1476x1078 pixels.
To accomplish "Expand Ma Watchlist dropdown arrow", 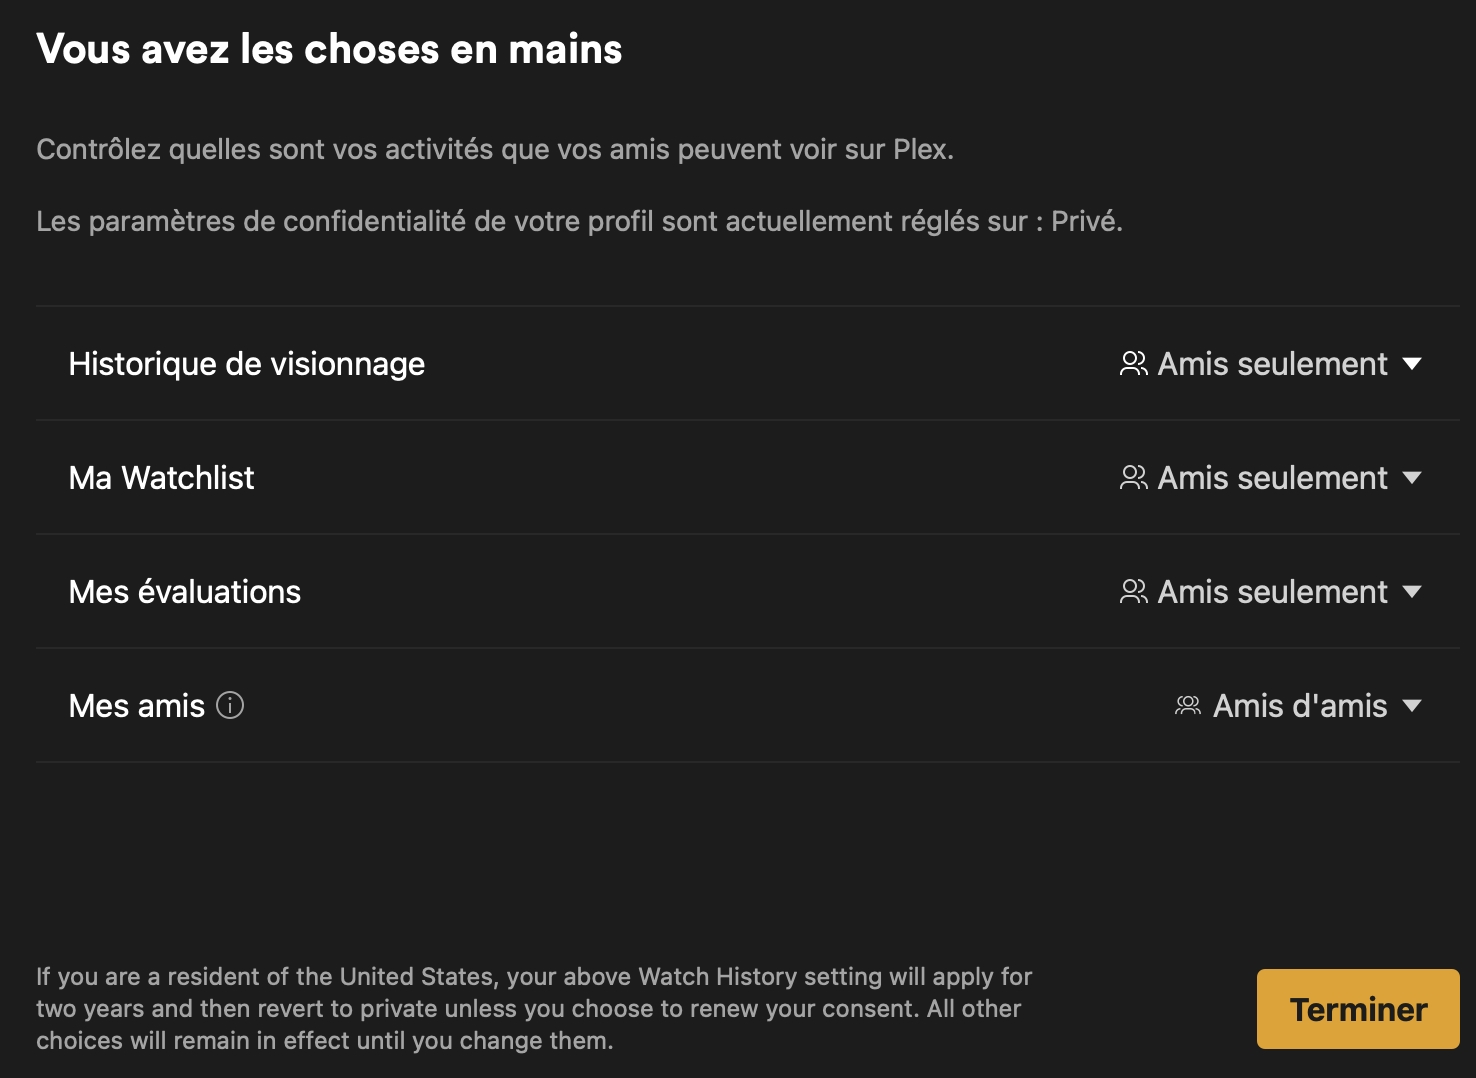I will 1412,478.
